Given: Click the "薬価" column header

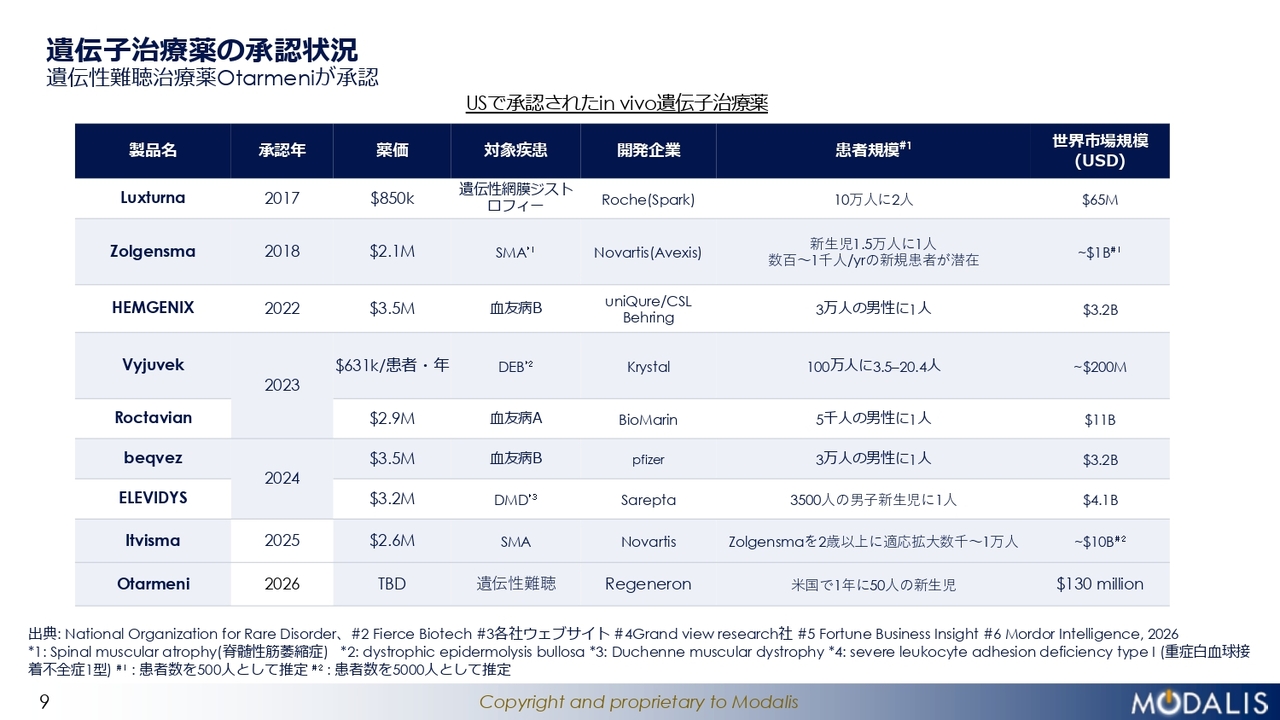Looking at the screenshot, I should coord(392,150).
